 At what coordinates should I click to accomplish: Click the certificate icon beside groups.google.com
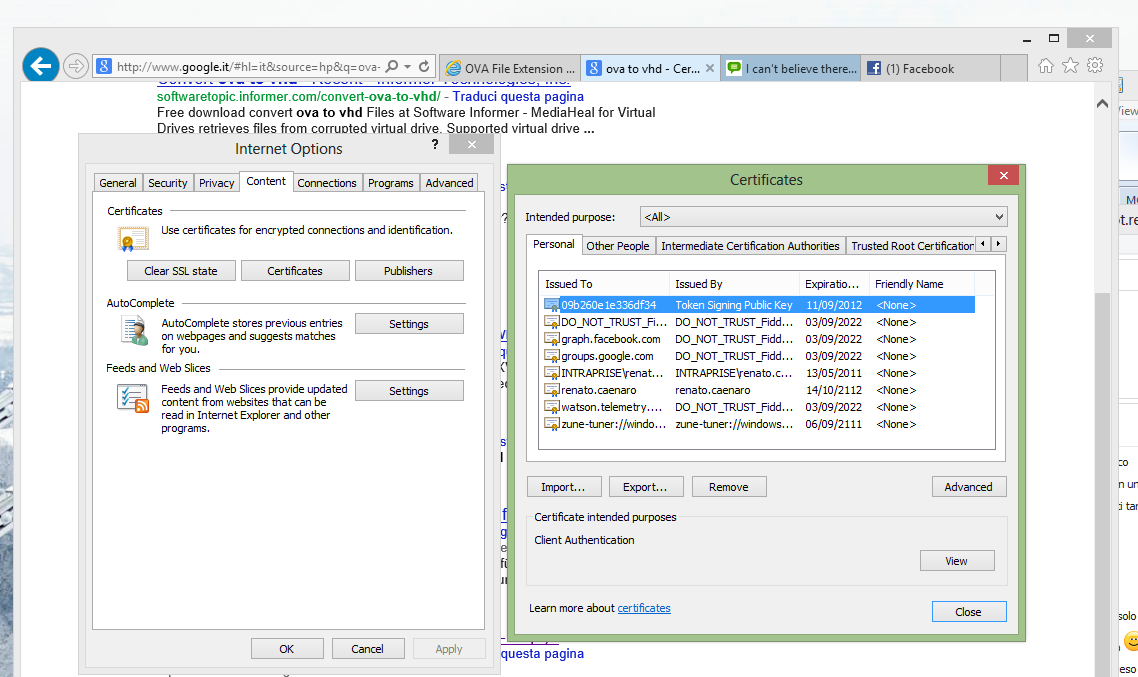click(552, 356)
